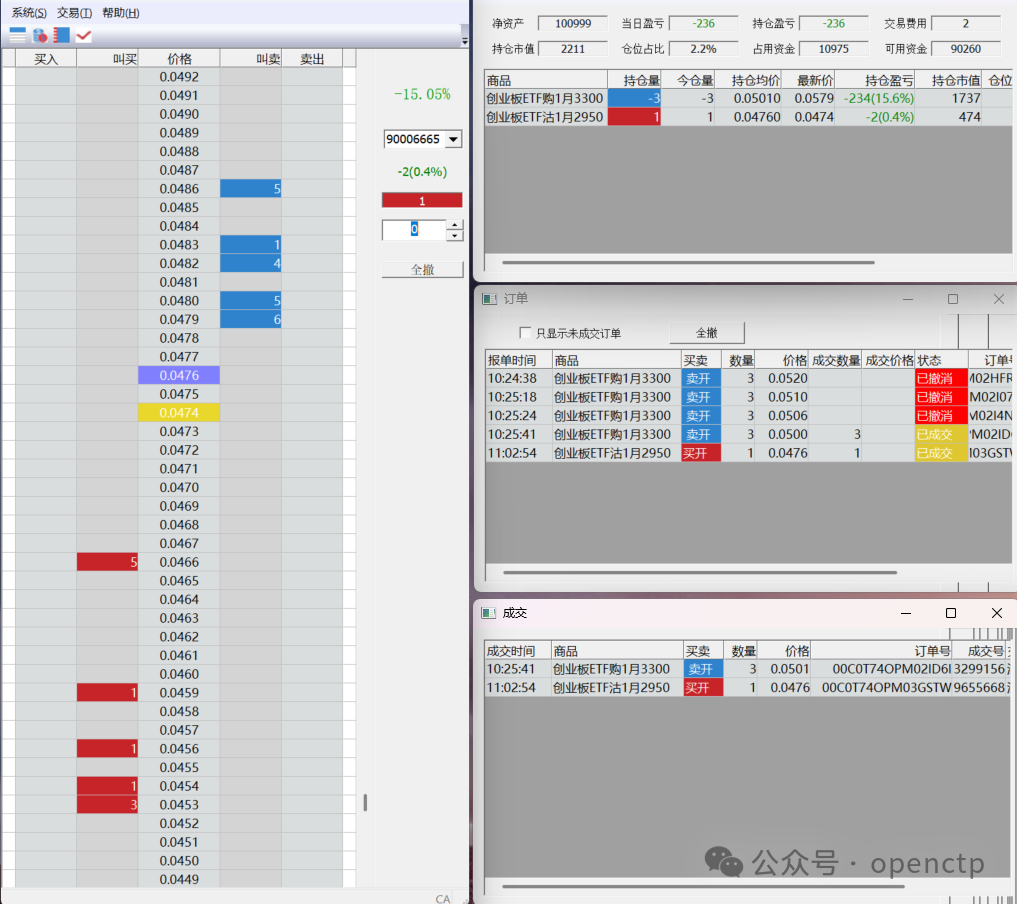Minimize the 成交 window
The width and height of the screenshot is (1017, 904).
coord(906,613)
